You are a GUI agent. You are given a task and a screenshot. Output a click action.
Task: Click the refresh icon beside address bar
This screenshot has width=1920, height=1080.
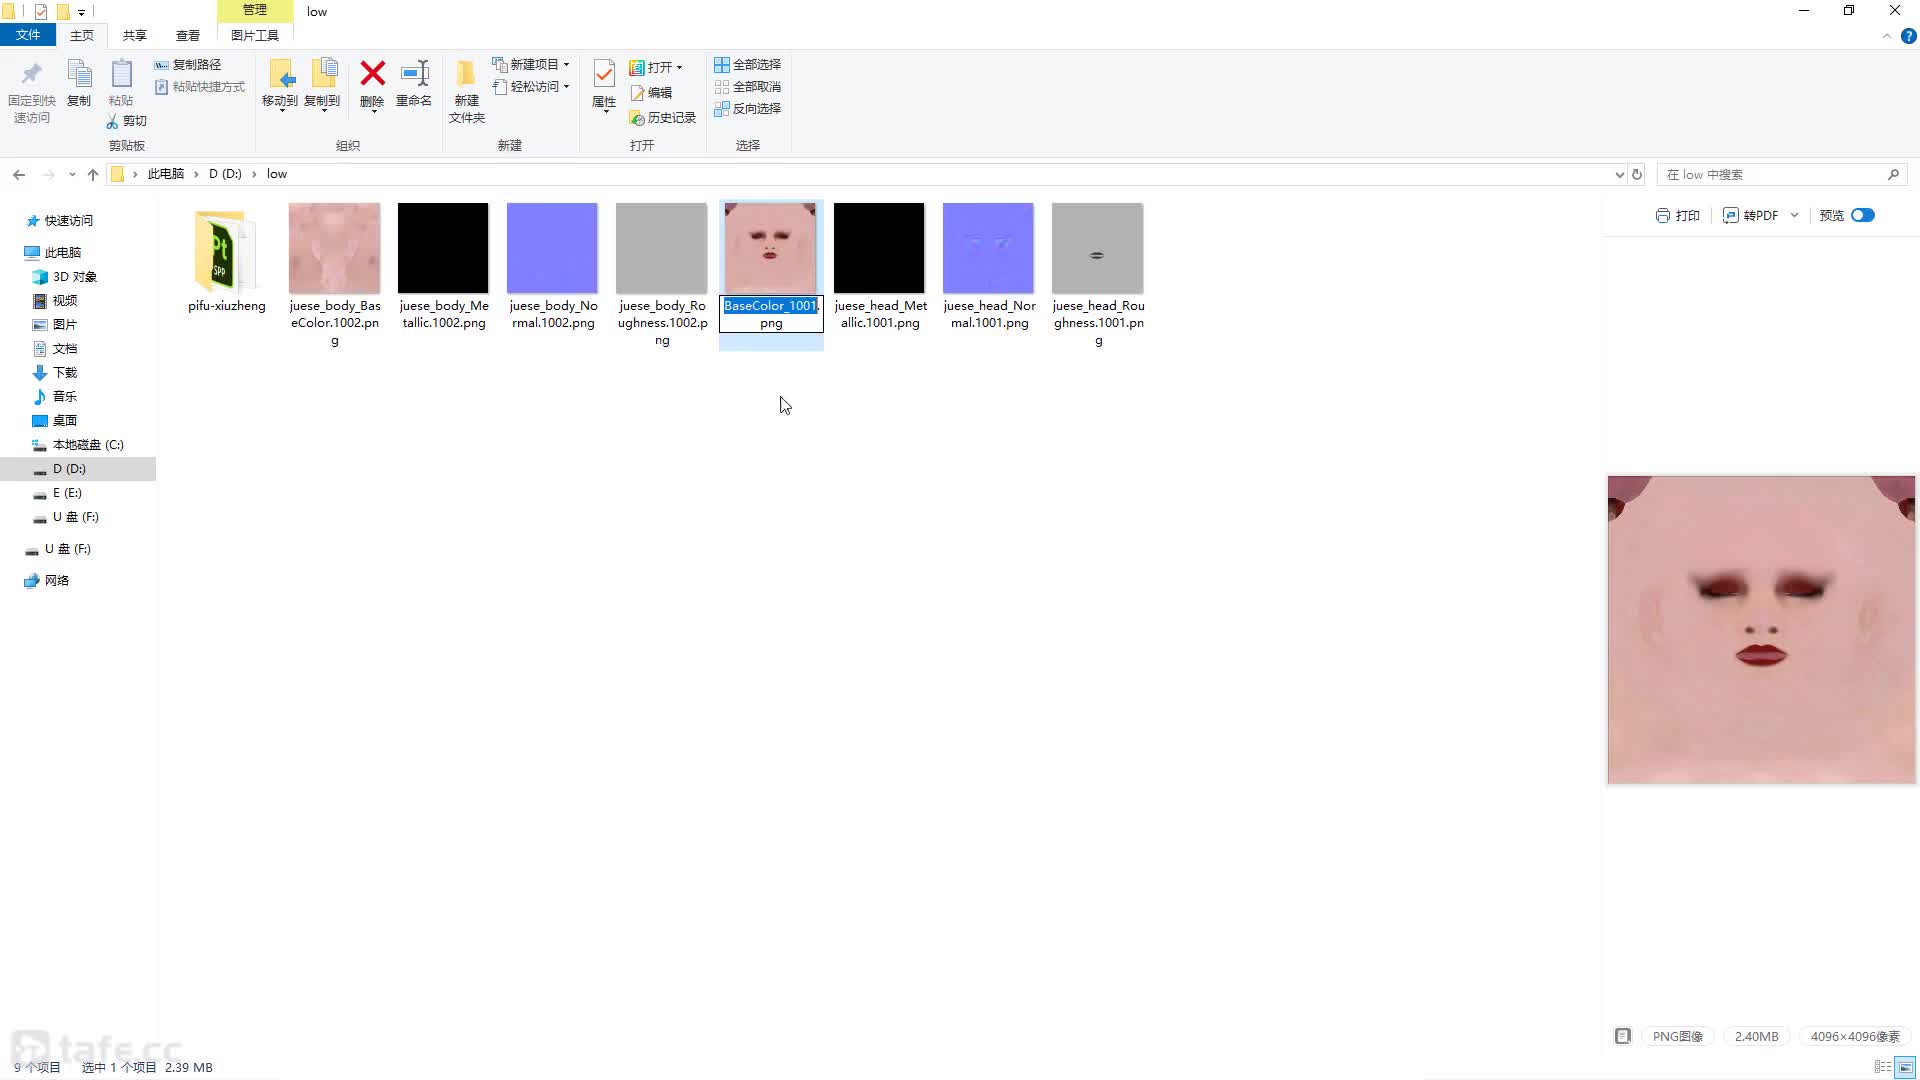(1637, 174)
